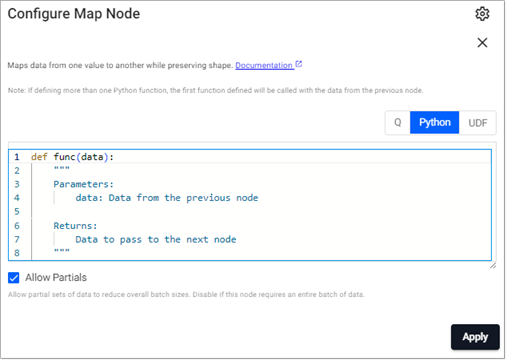Click the Apply button

[x=475, y=337]
